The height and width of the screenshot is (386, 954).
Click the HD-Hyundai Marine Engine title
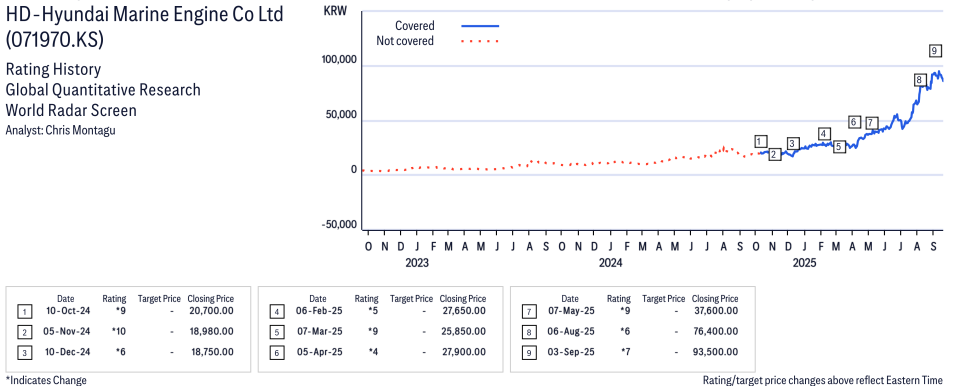tap(145, 15)
